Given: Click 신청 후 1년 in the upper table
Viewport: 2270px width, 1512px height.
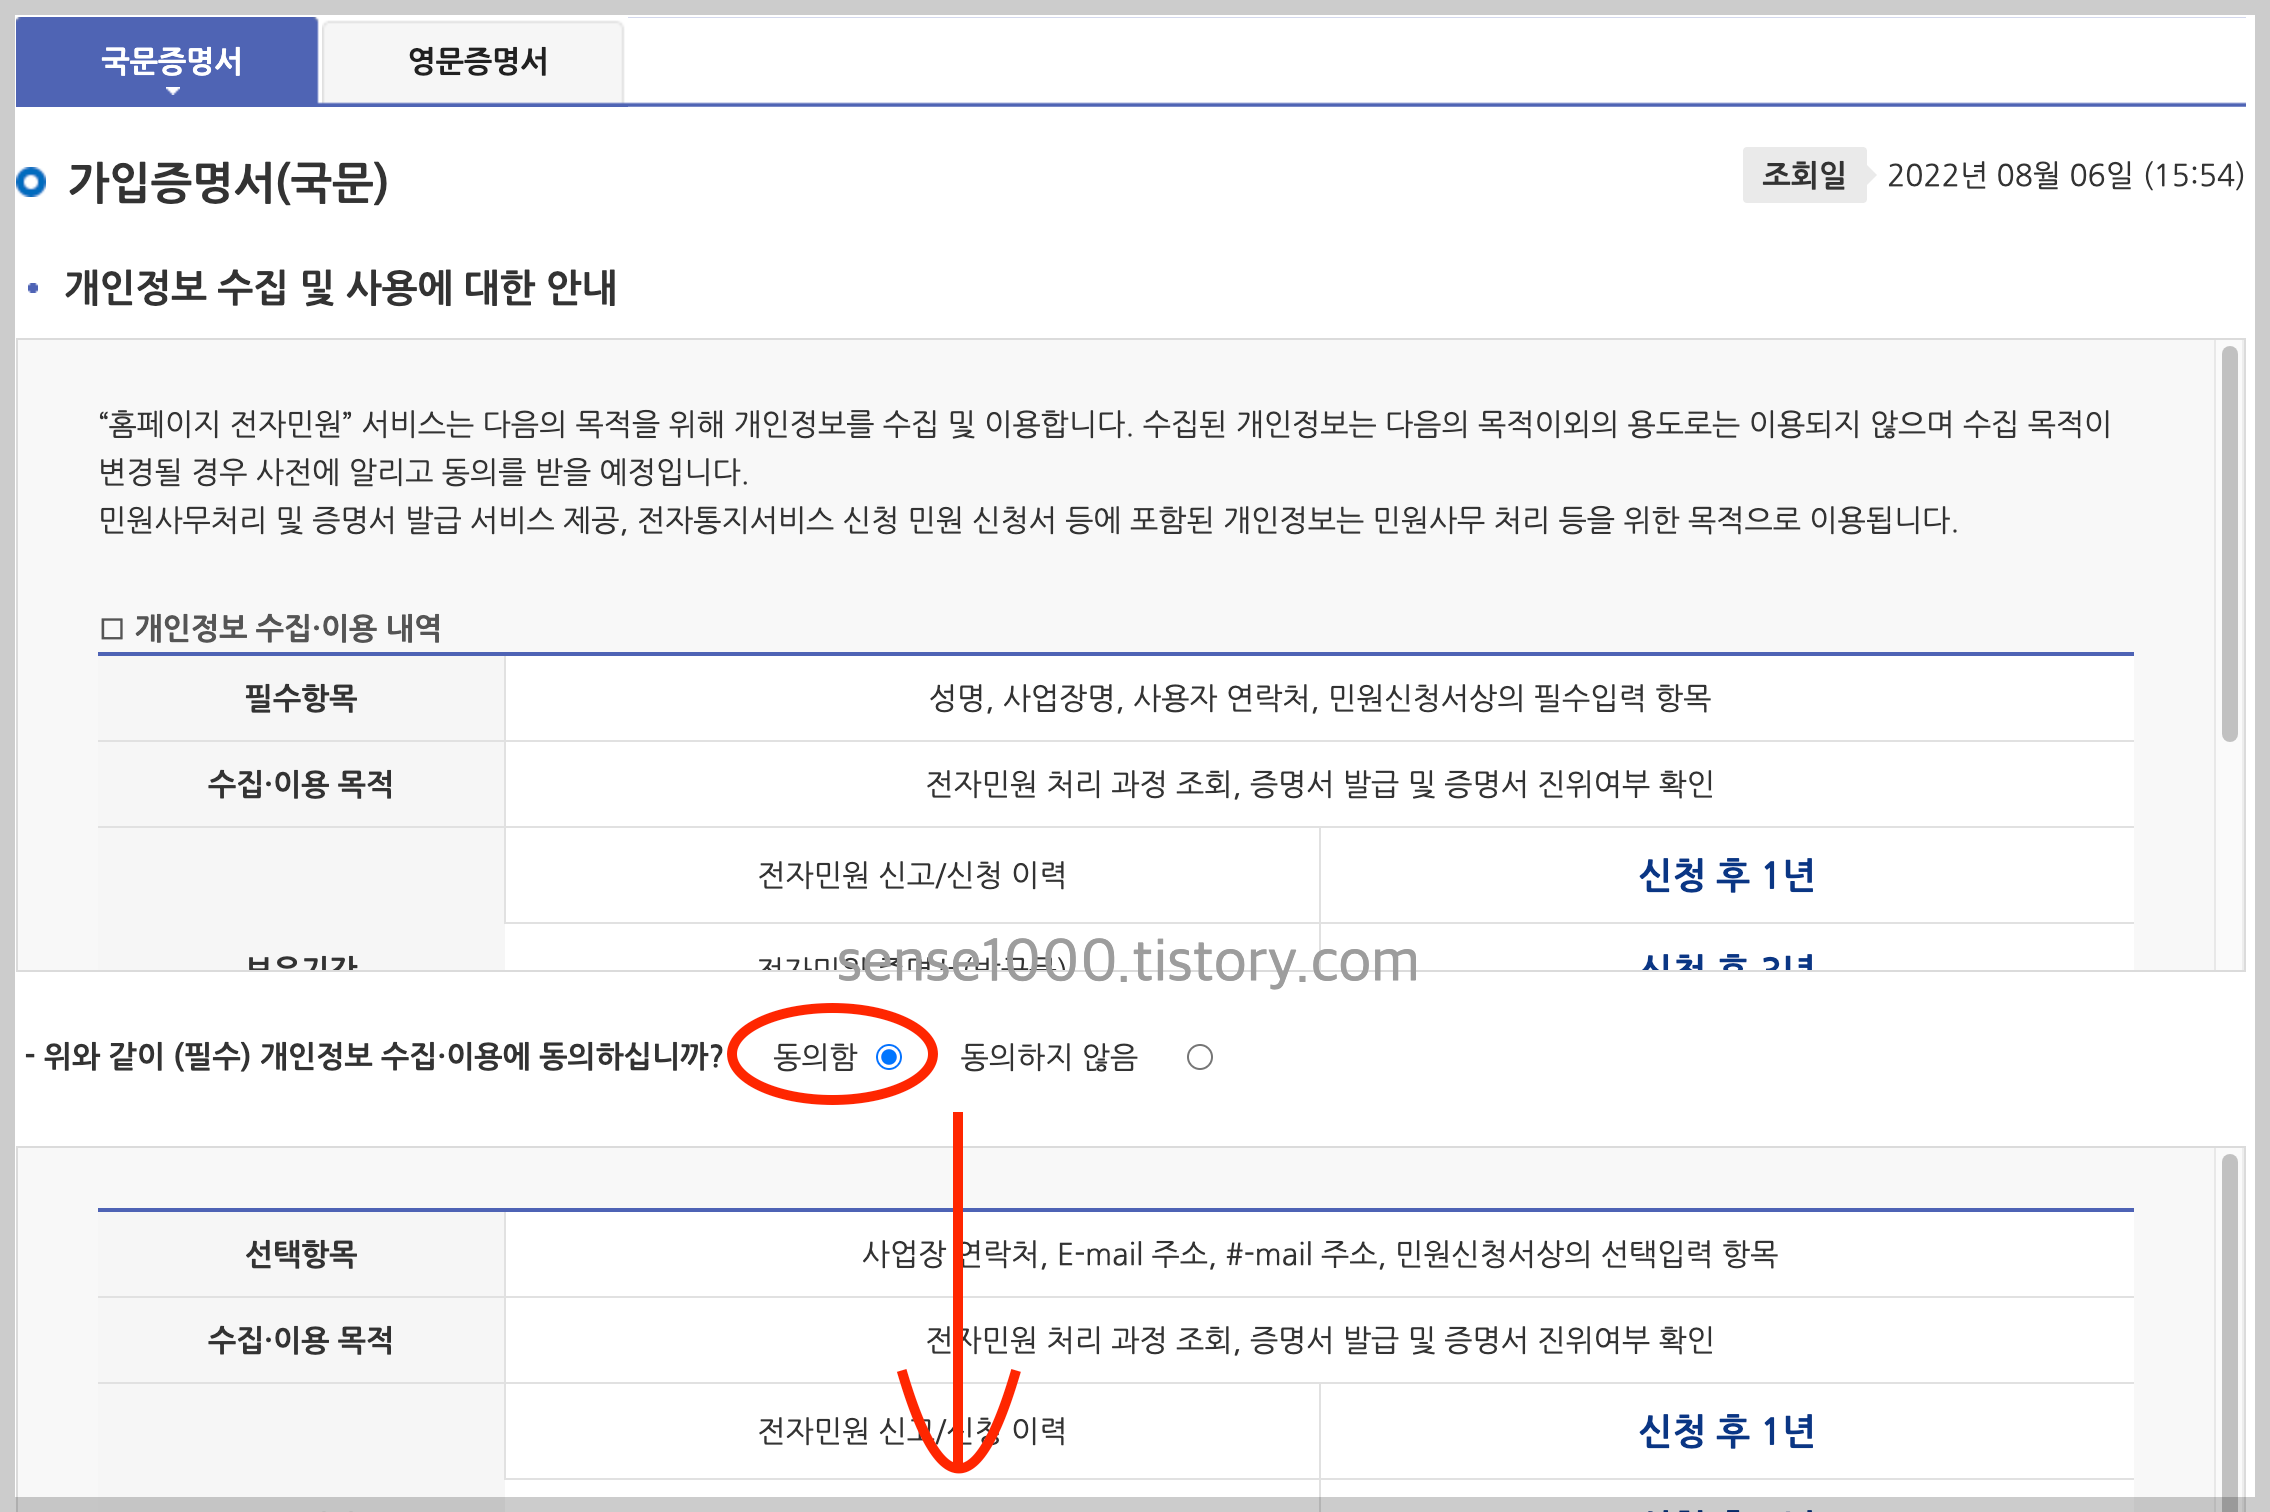Looking at the screenshot, I should pyautogui.click(x=1726, y=875).
